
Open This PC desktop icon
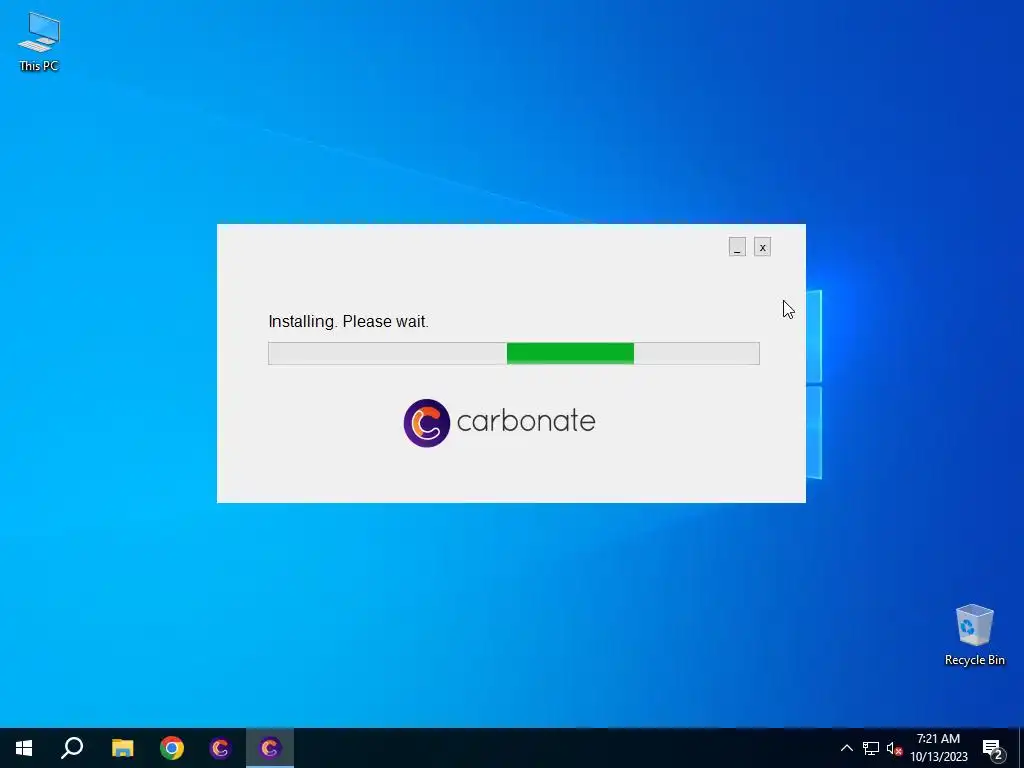[39, 41]
